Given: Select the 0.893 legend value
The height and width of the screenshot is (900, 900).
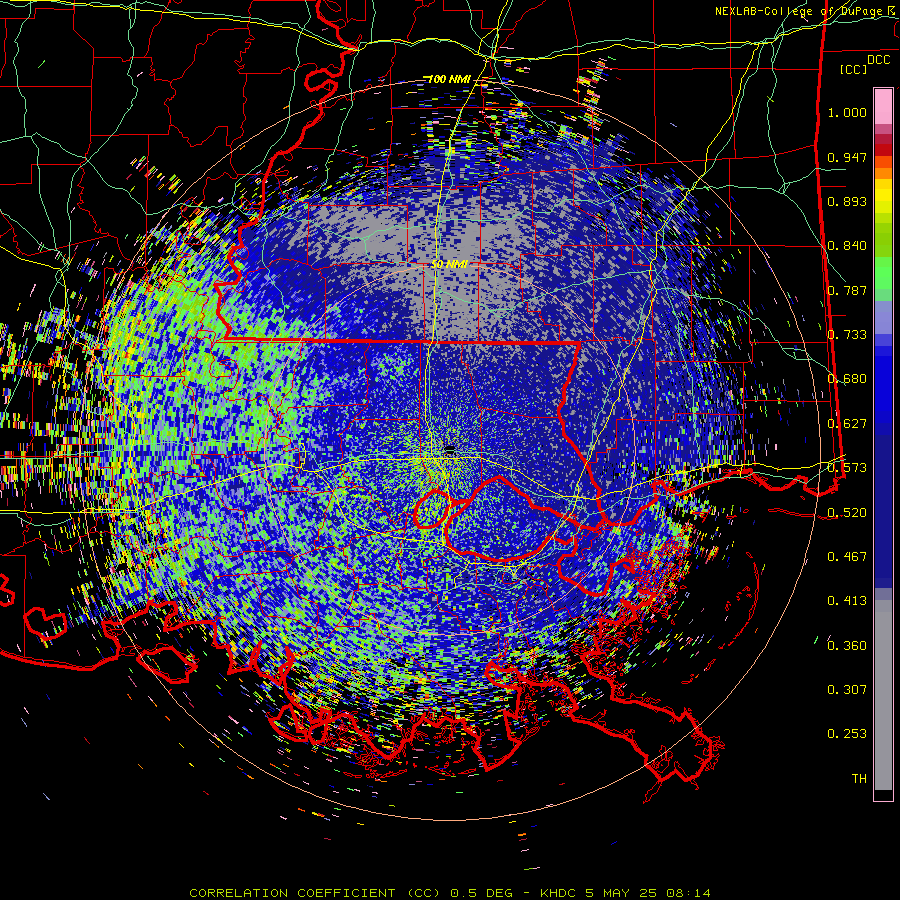Looking at the screenshot, I should [x=847, y=201].
